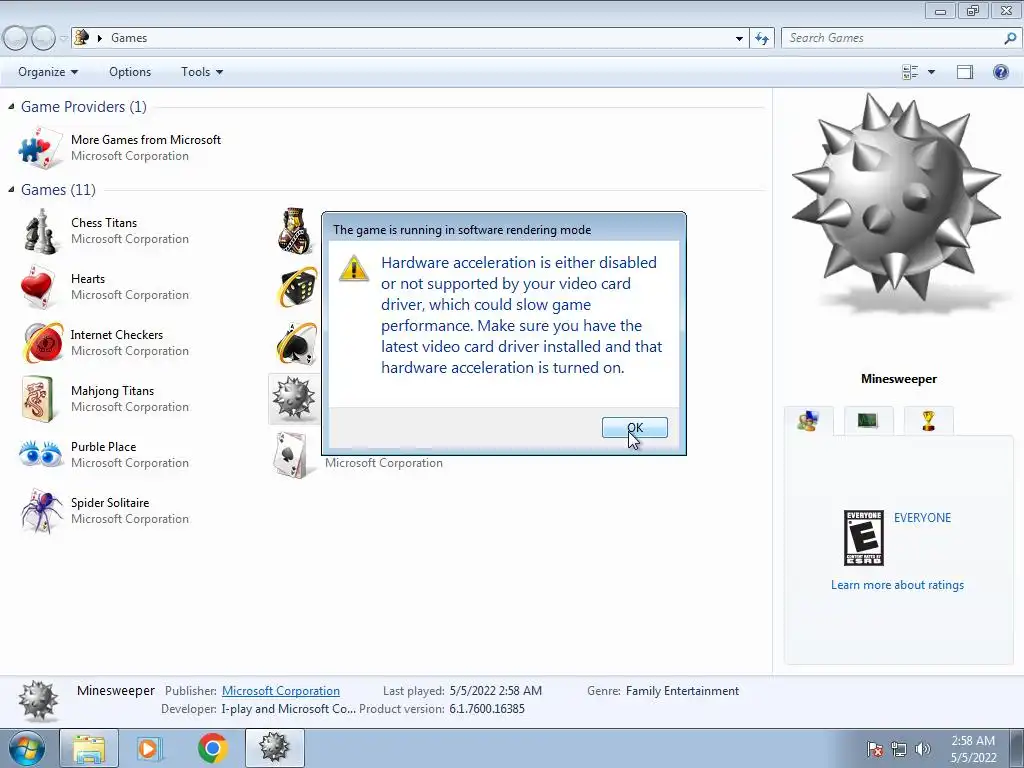Click the Back navigation button
Image resolution: width=1024 pixels, height=768 pixels.
16,38
